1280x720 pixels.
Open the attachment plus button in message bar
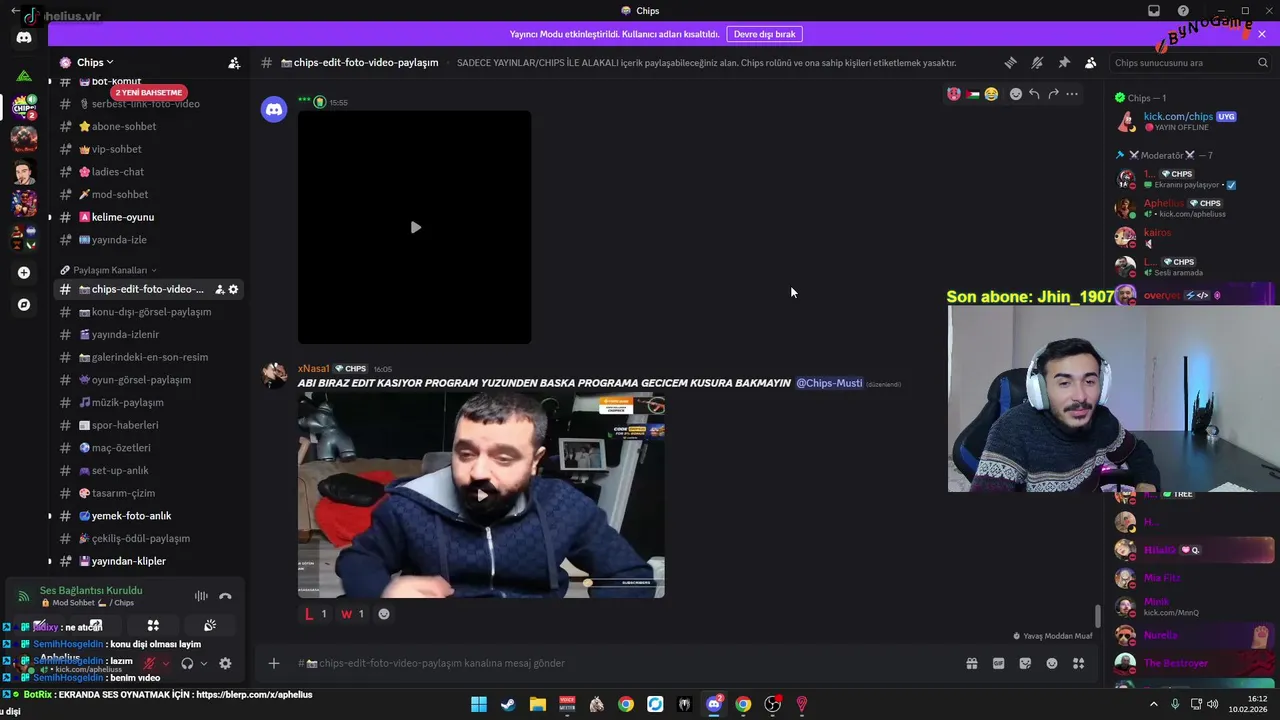(x=274, y=663)
